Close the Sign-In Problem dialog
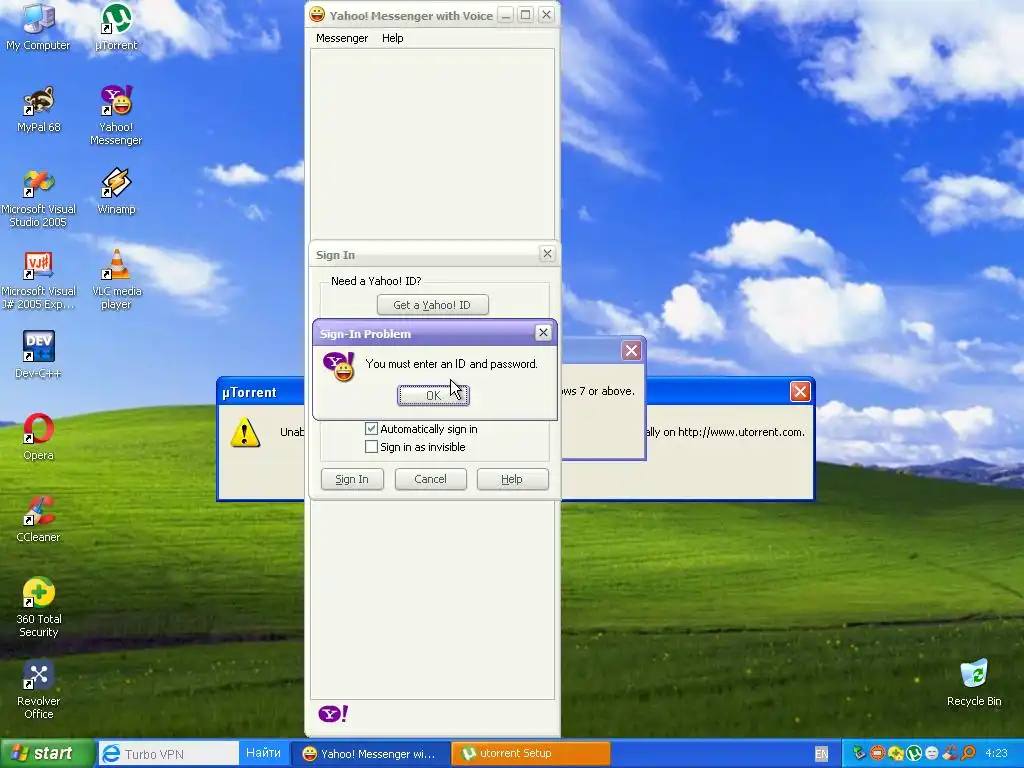This screenshot has width=1024, height=768. pyautogui.click(x=543, y=332)
